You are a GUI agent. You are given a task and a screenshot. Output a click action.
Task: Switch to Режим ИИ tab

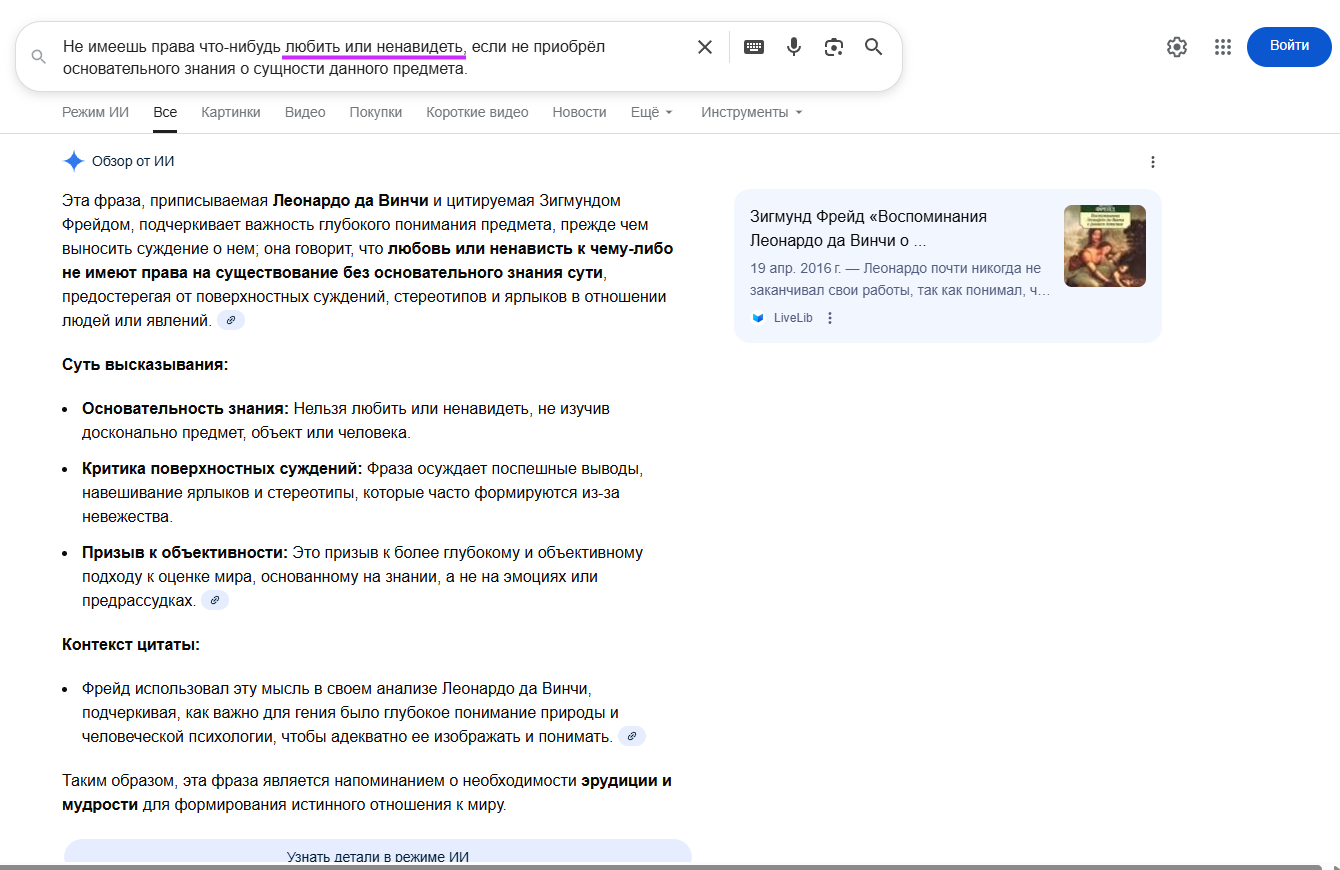tap(95, 112)
